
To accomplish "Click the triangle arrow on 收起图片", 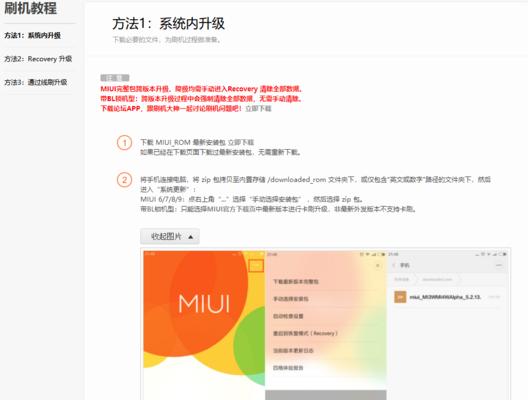I will tap(191, 237).
